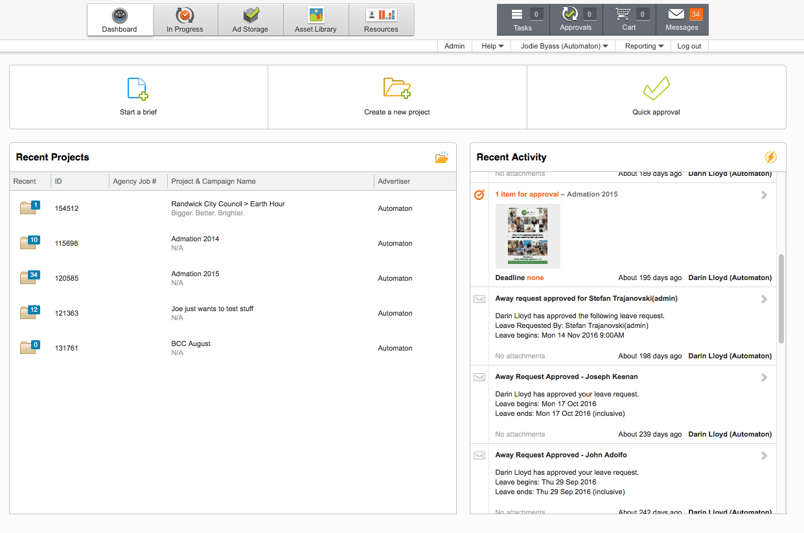Open folder icon for project 131761
Viewport: 804px width, 533px height.
tap(30, 347)
